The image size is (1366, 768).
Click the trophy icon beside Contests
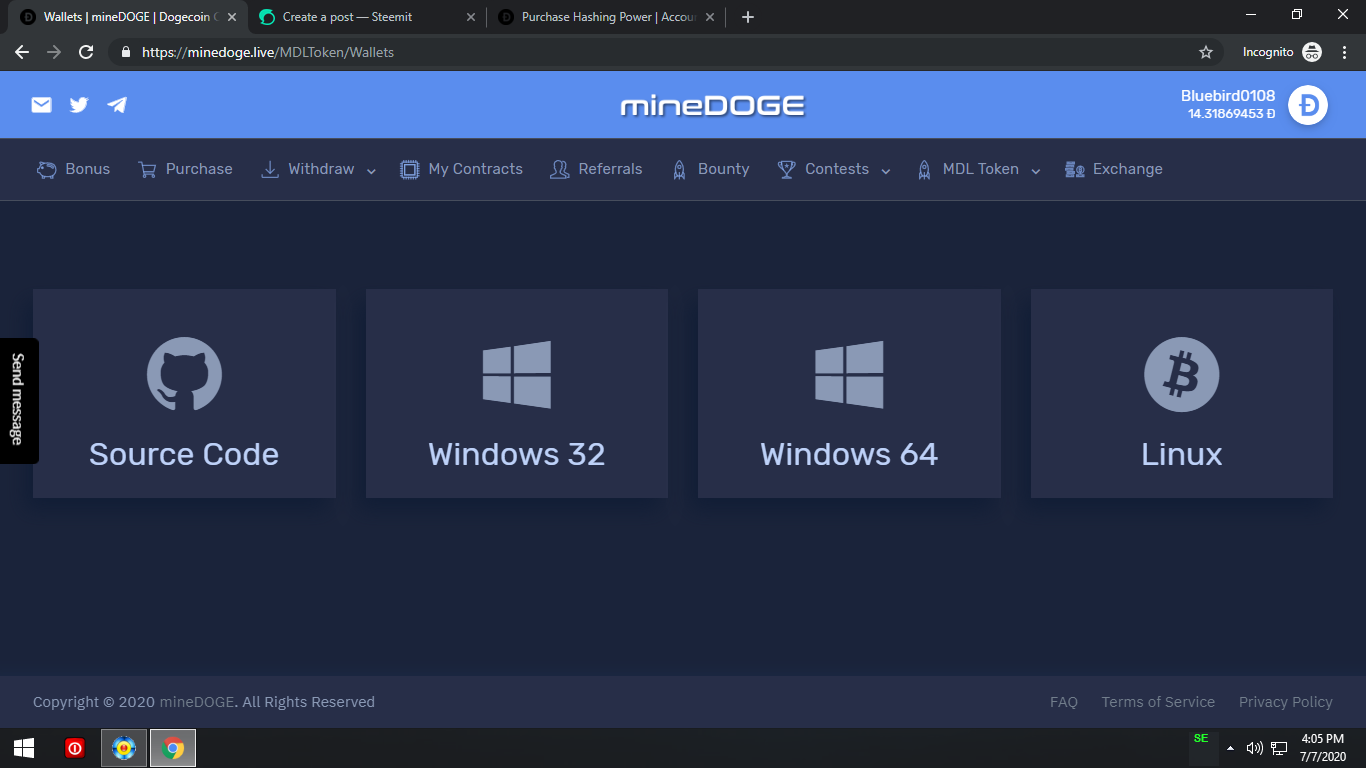point(787,170)
